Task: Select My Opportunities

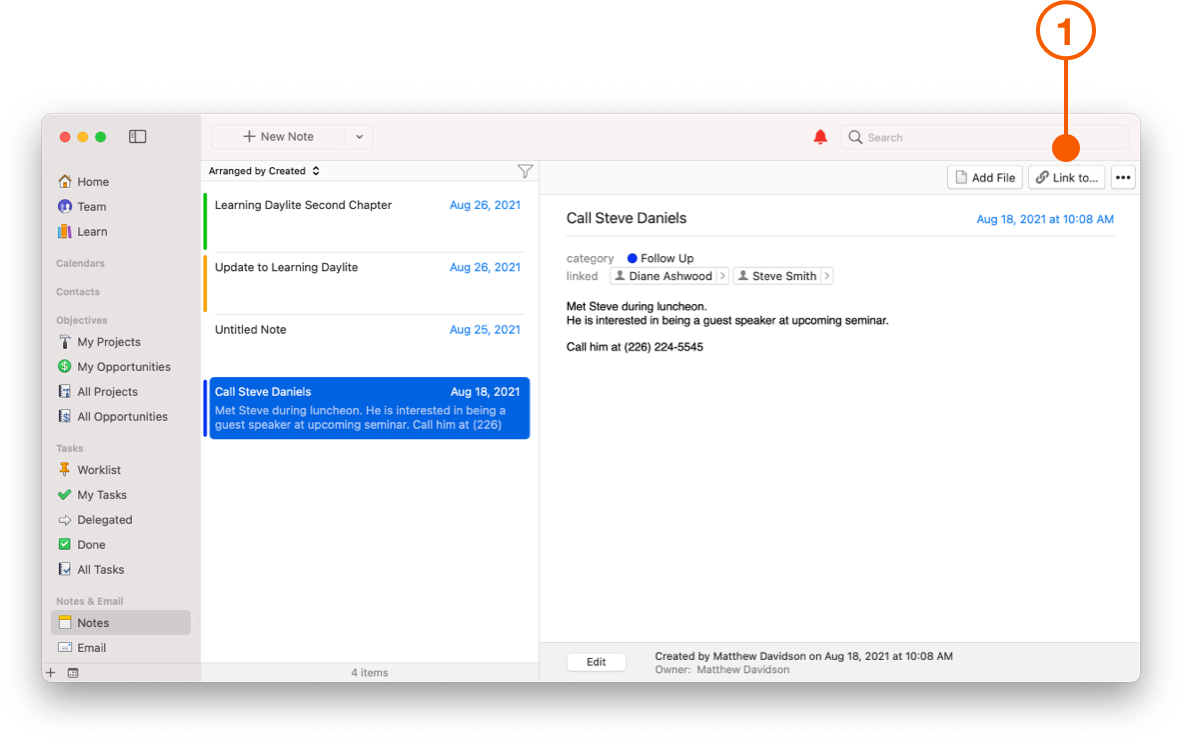Action: click(112, 366)
